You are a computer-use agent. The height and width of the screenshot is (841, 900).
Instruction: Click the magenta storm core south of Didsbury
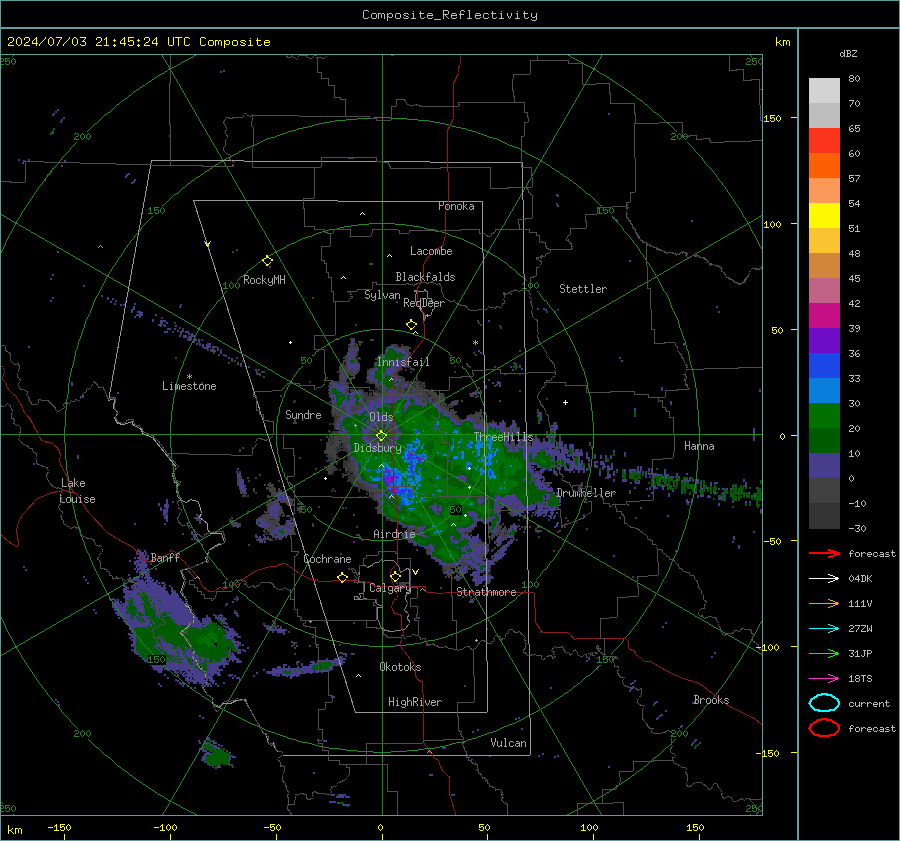389,479
